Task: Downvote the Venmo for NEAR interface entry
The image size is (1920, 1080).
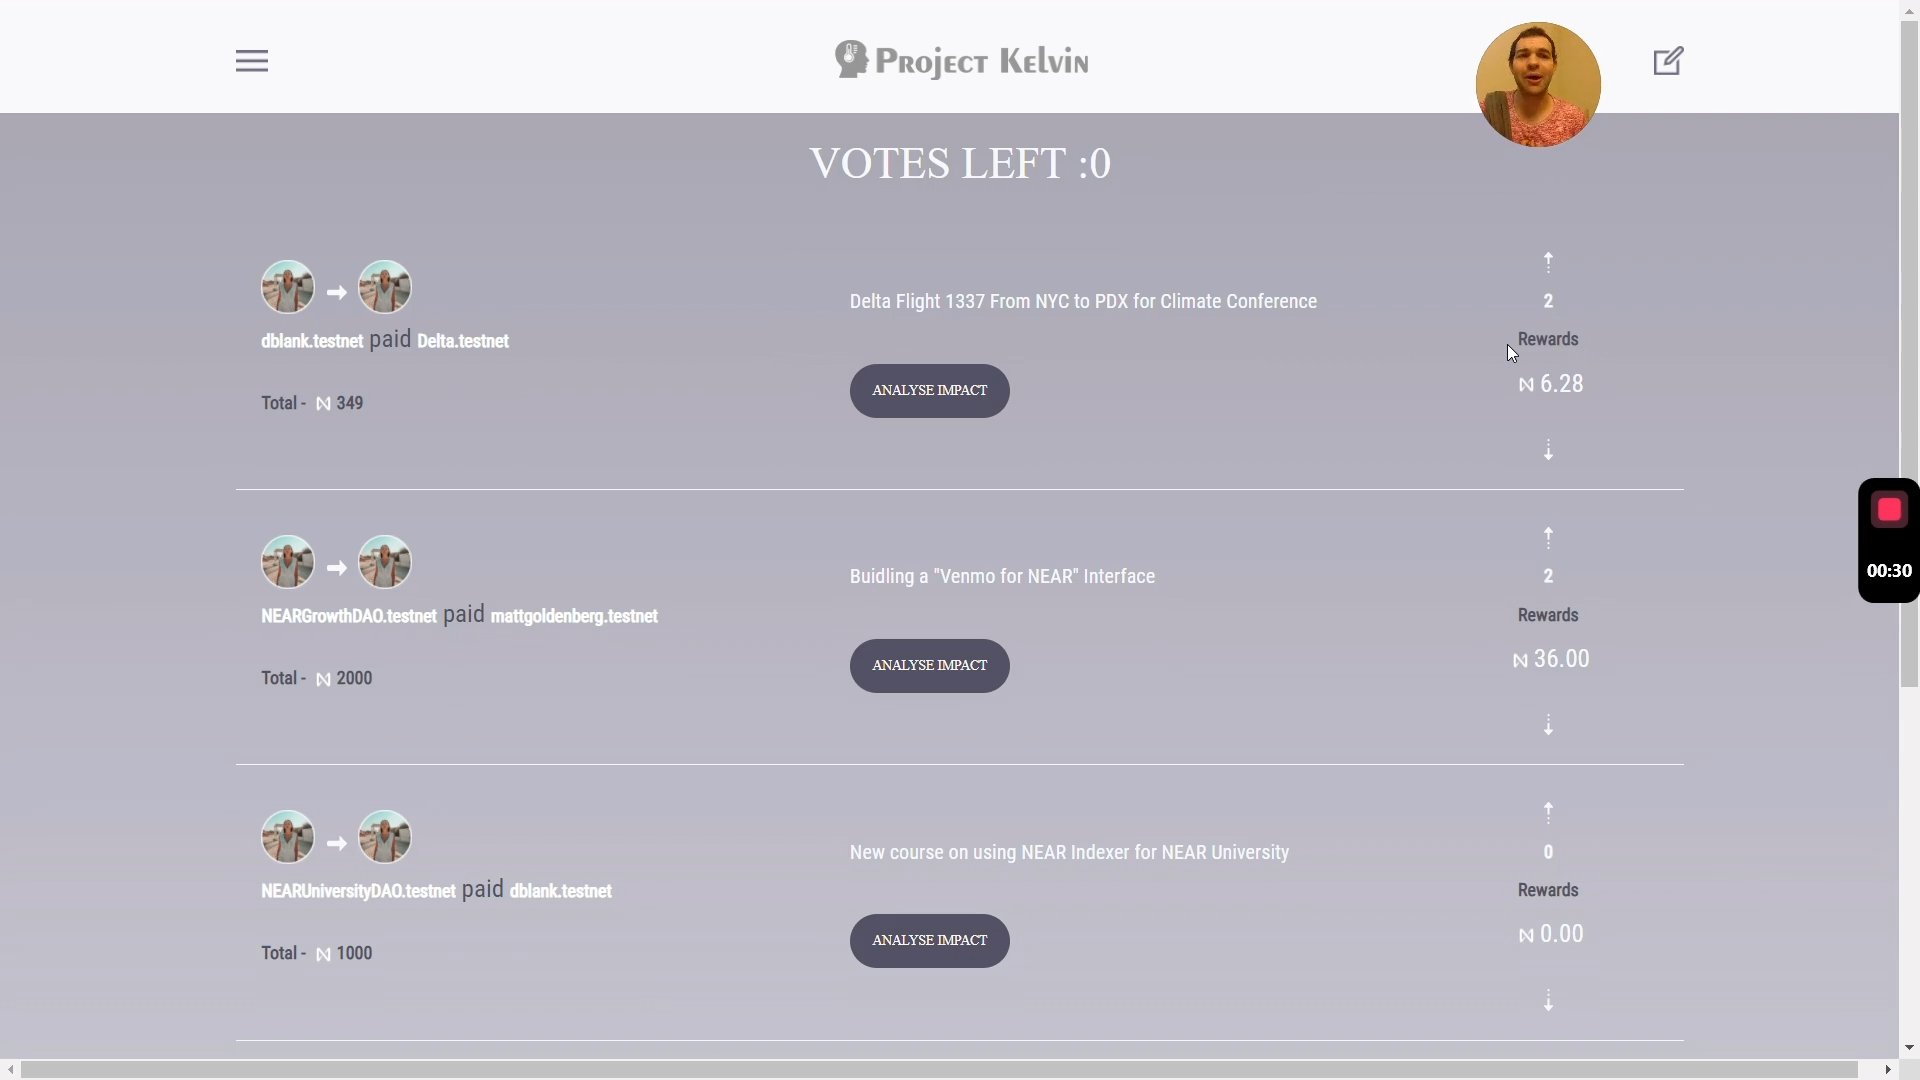Action: [1548, 725]
